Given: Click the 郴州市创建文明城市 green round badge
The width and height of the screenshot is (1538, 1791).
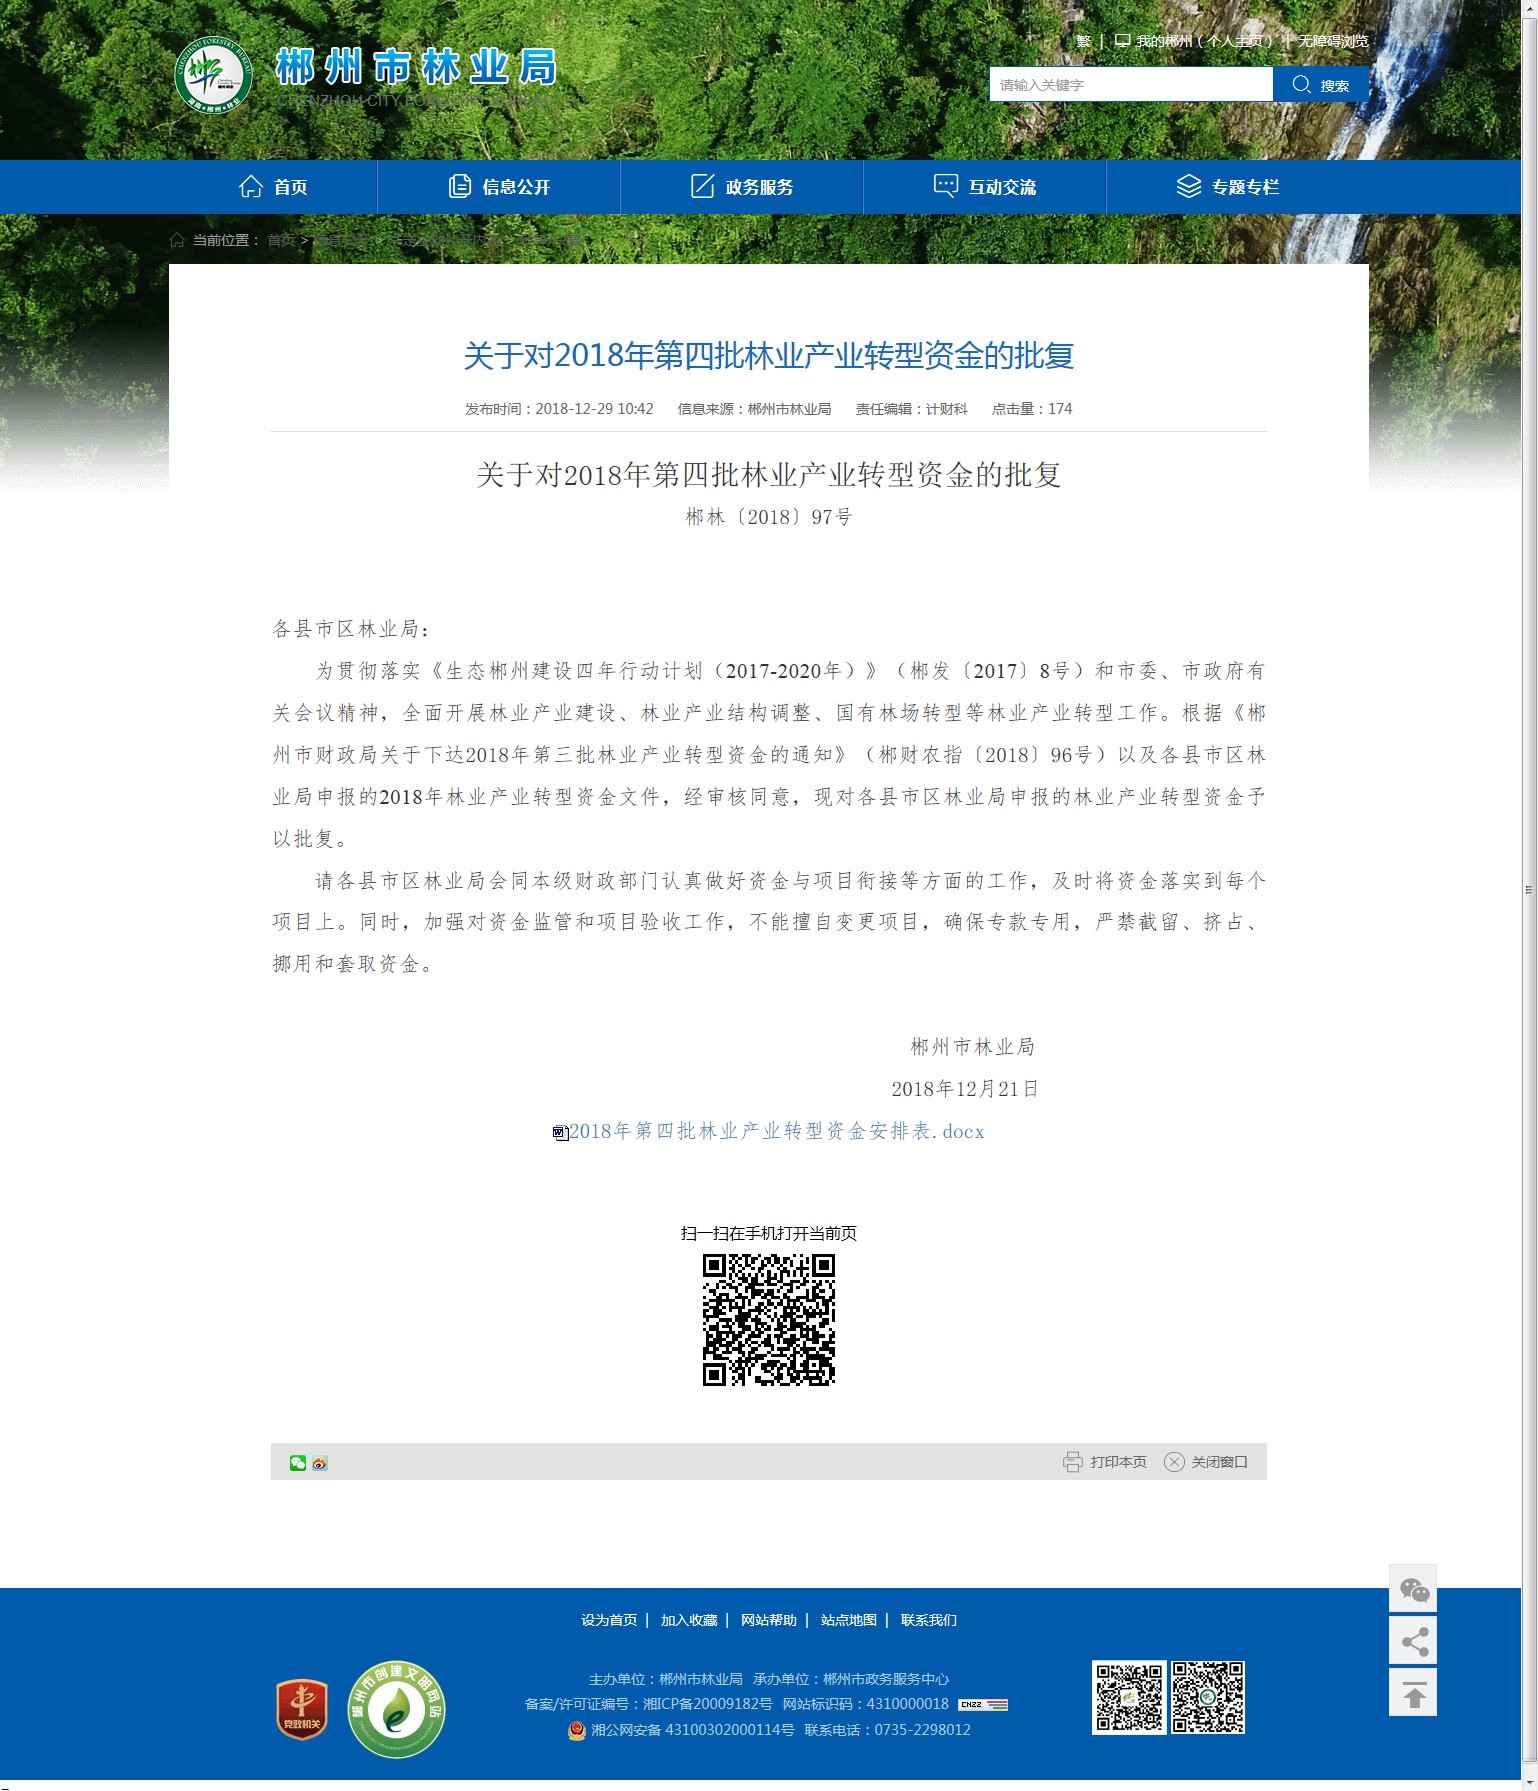Looking at the screenshot, I should pos(396,1709).
